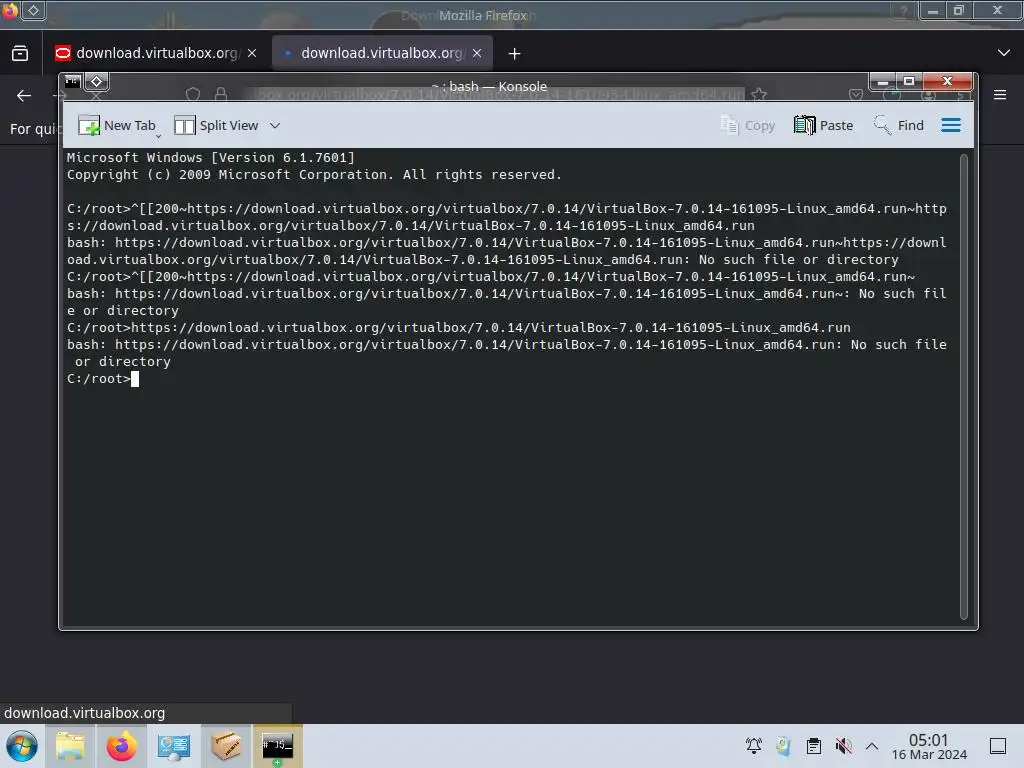The width and height of the screenshot is (1024, 768).
Task: Click the Konsole terminal scrollbar
Action: point(964,387)
